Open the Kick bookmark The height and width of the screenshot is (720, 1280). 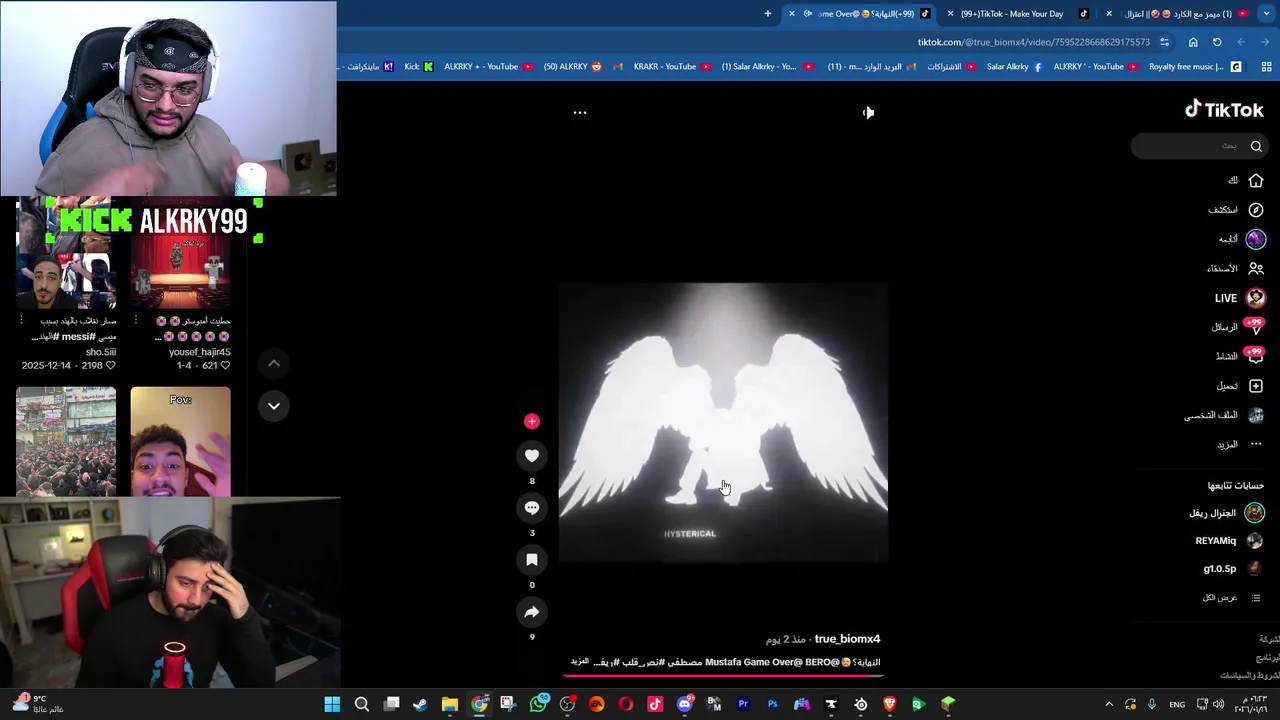click(419, 67)
